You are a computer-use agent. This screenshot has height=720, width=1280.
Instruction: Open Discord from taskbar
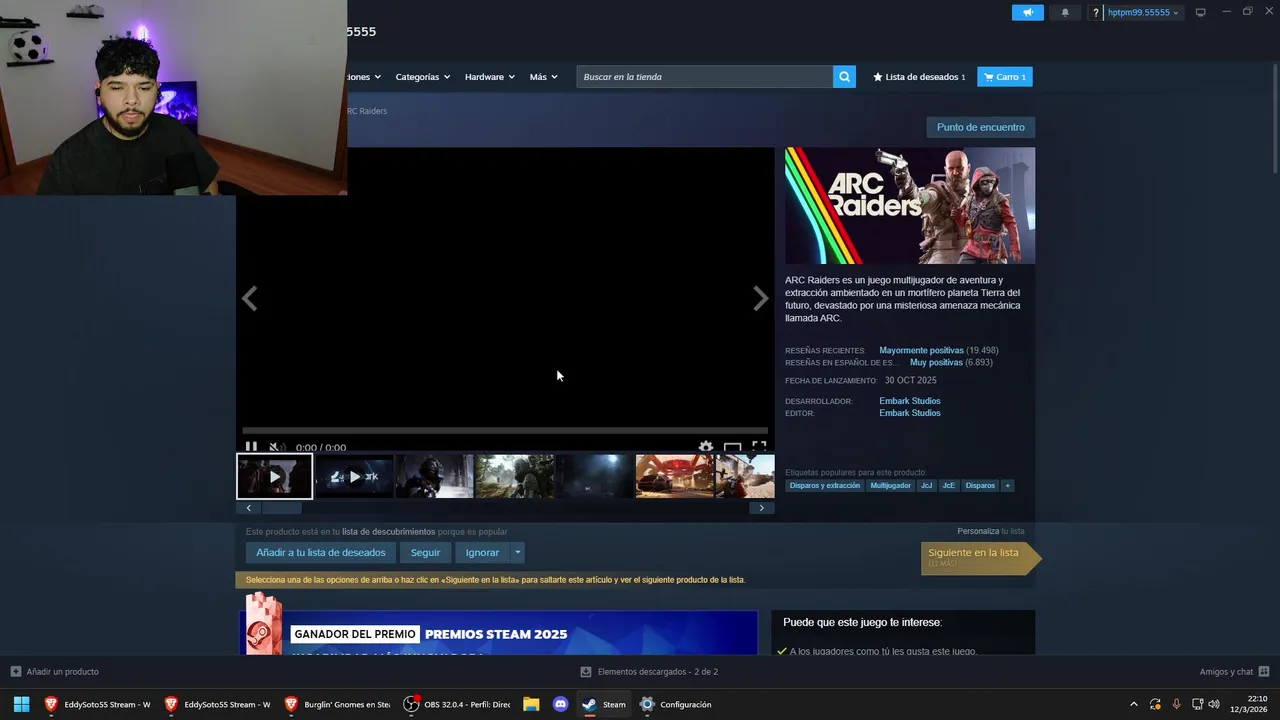click(x=560, y=704)
